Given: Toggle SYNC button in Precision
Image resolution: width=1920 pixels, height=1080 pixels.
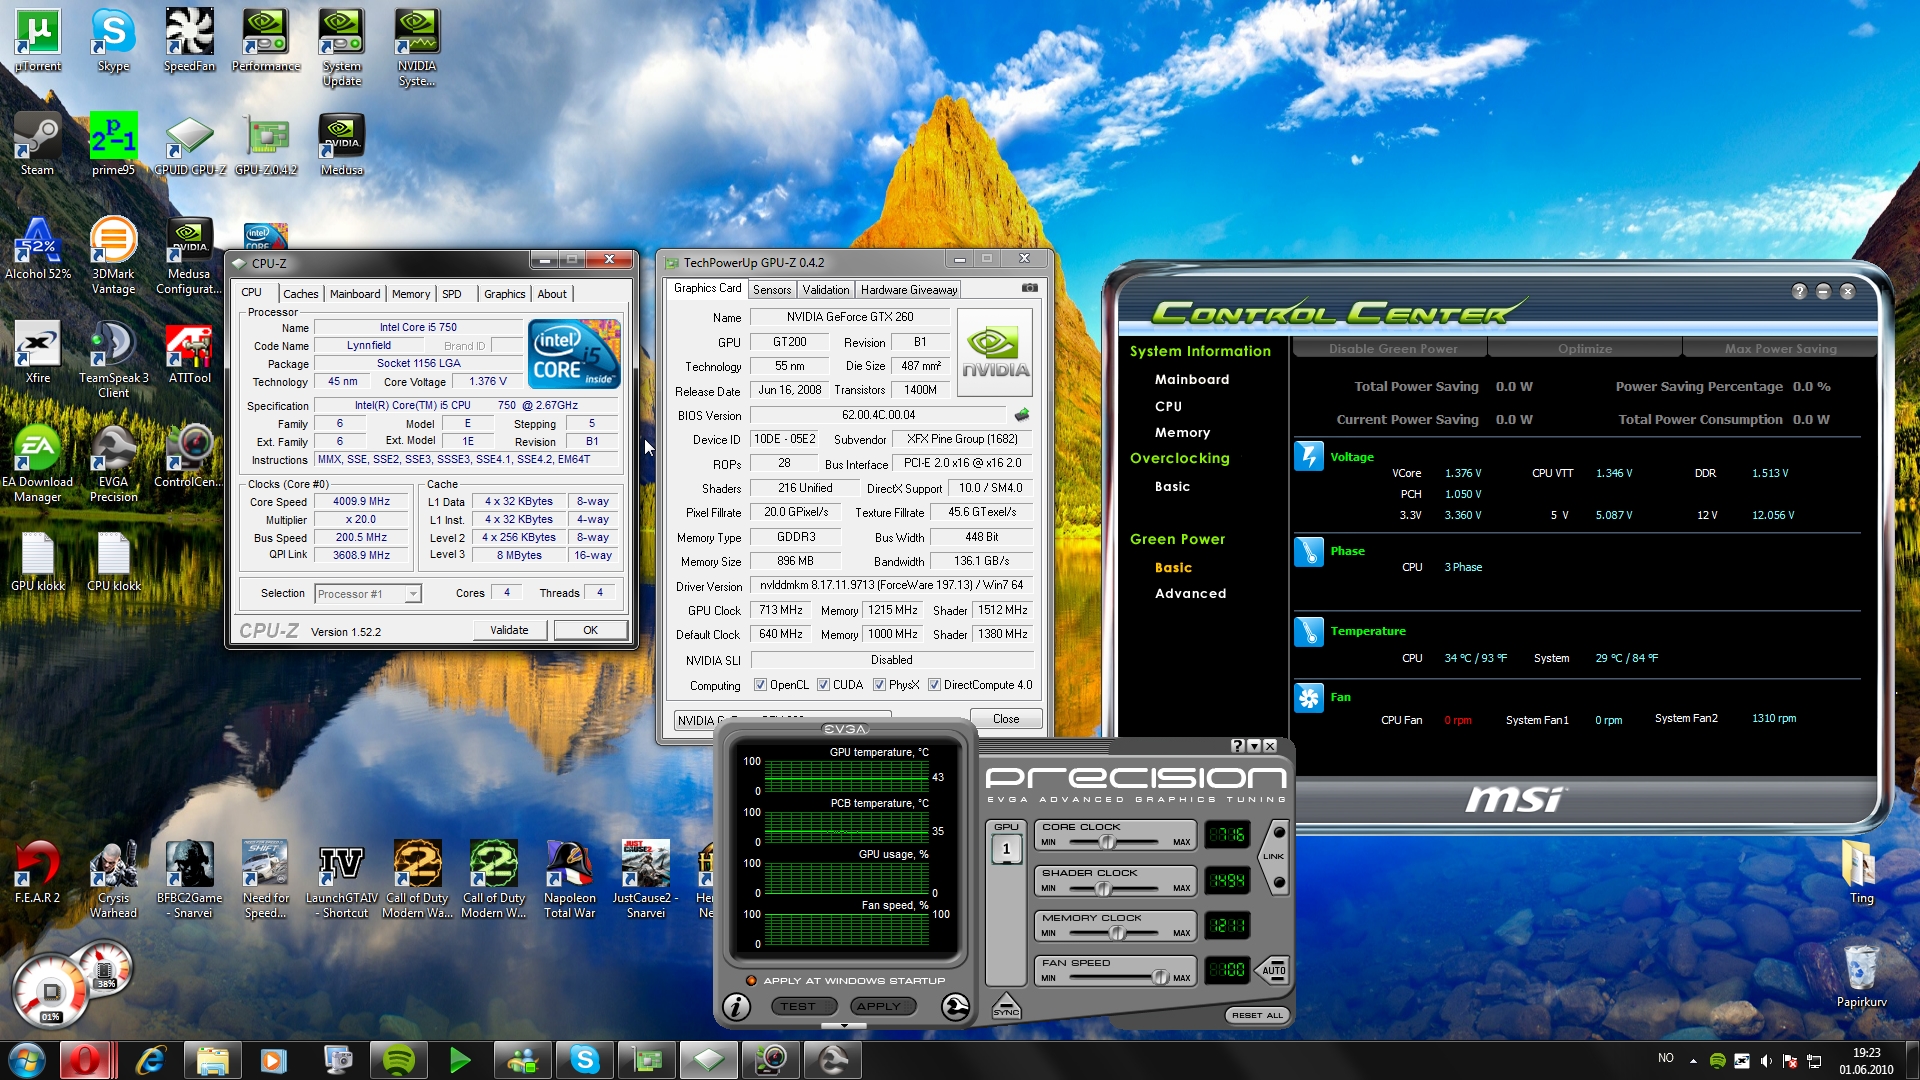Looking at the screenshot, I should coord(1006,1007).
